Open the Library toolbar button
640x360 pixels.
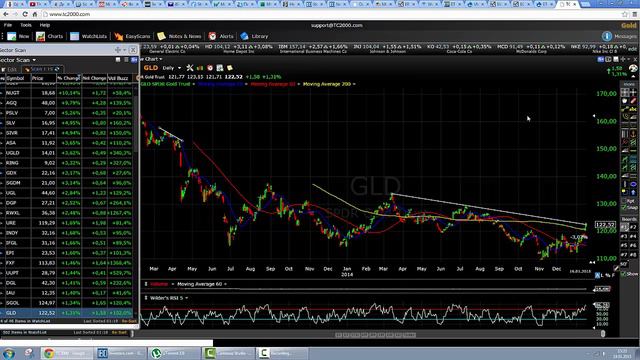point(254,36)
